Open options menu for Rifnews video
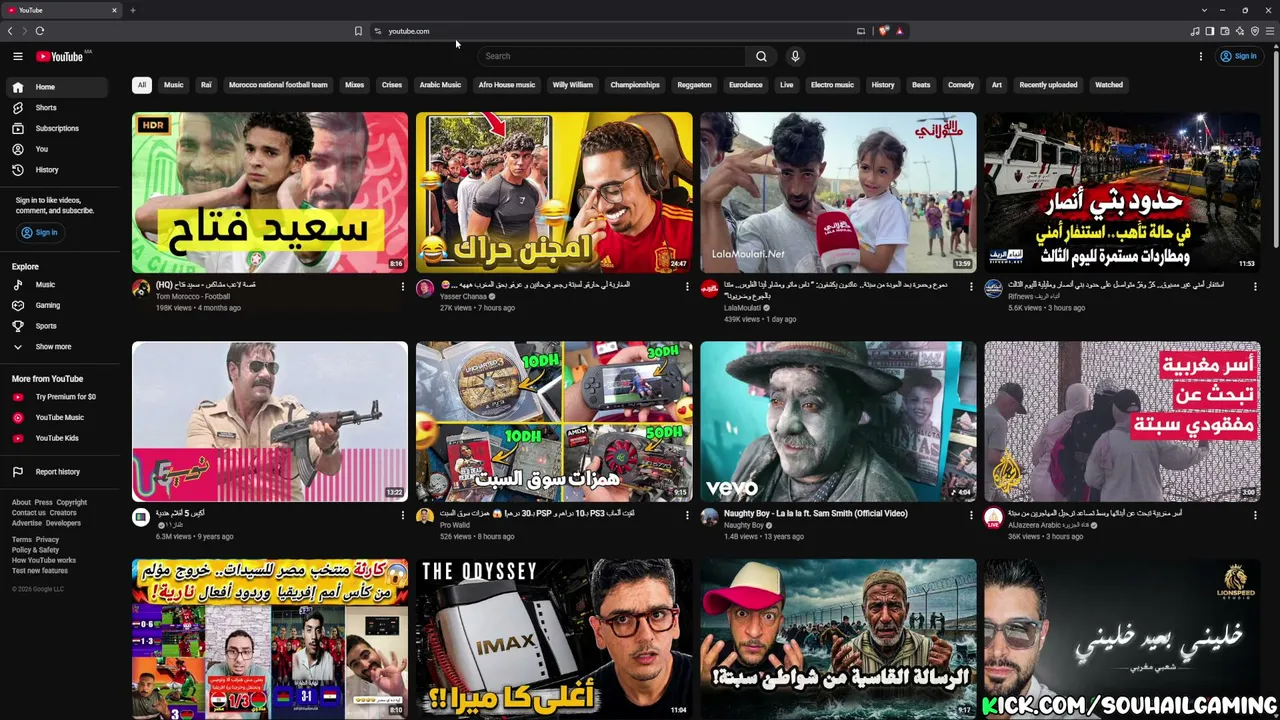 pyautogui.click(x=1255, y=287)
